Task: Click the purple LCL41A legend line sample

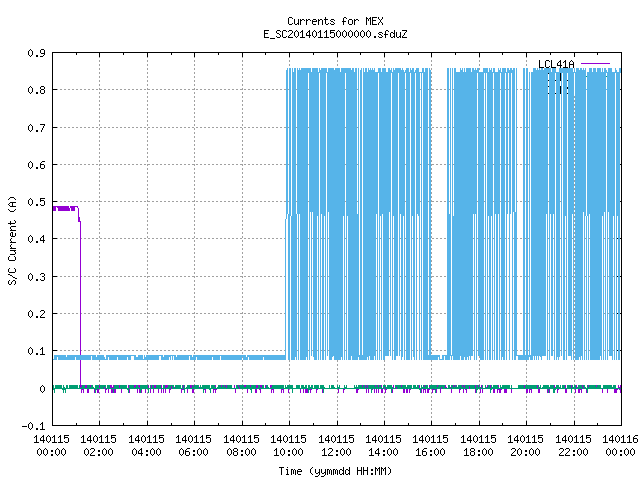Action: click(596, 64)
